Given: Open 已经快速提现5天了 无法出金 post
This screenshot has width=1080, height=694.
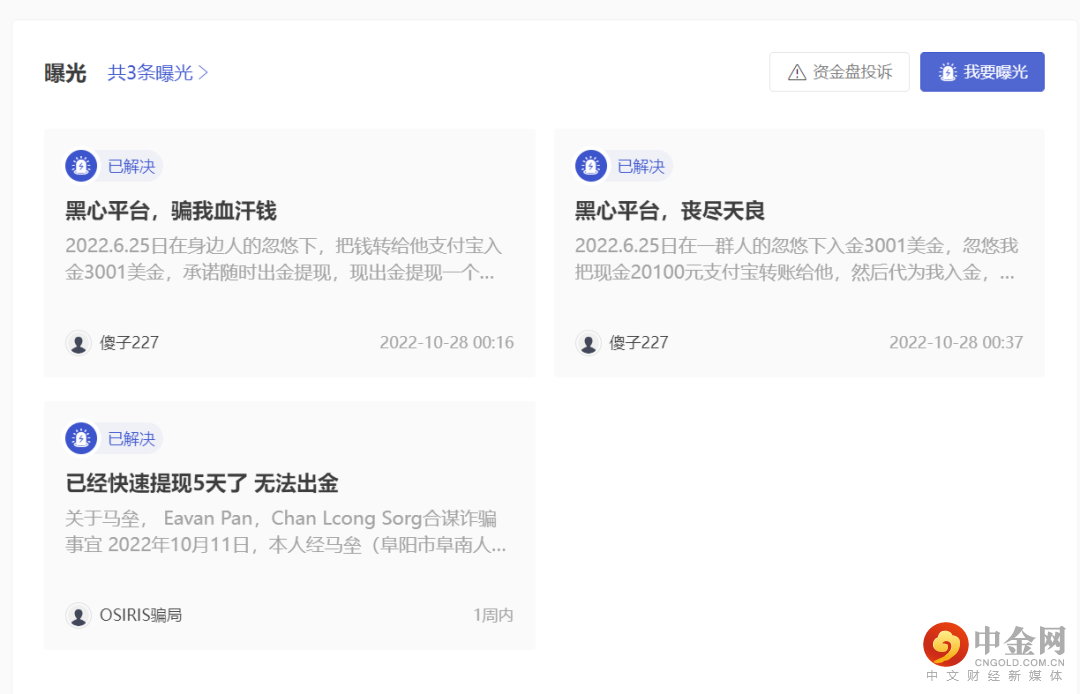Looking at the screenshot, I should [x=204, y=483].
